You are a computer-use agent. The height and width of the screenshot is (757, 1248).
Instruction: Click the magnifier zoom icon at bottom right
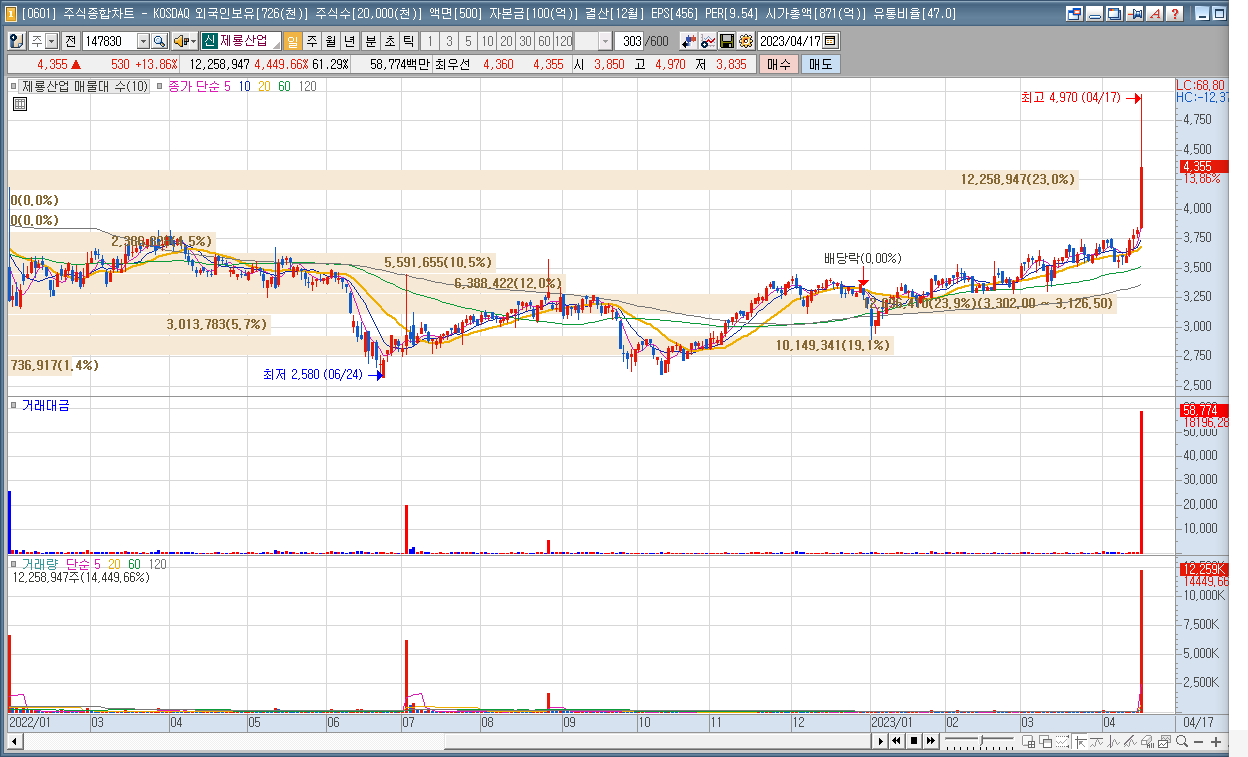point(1182,741)
